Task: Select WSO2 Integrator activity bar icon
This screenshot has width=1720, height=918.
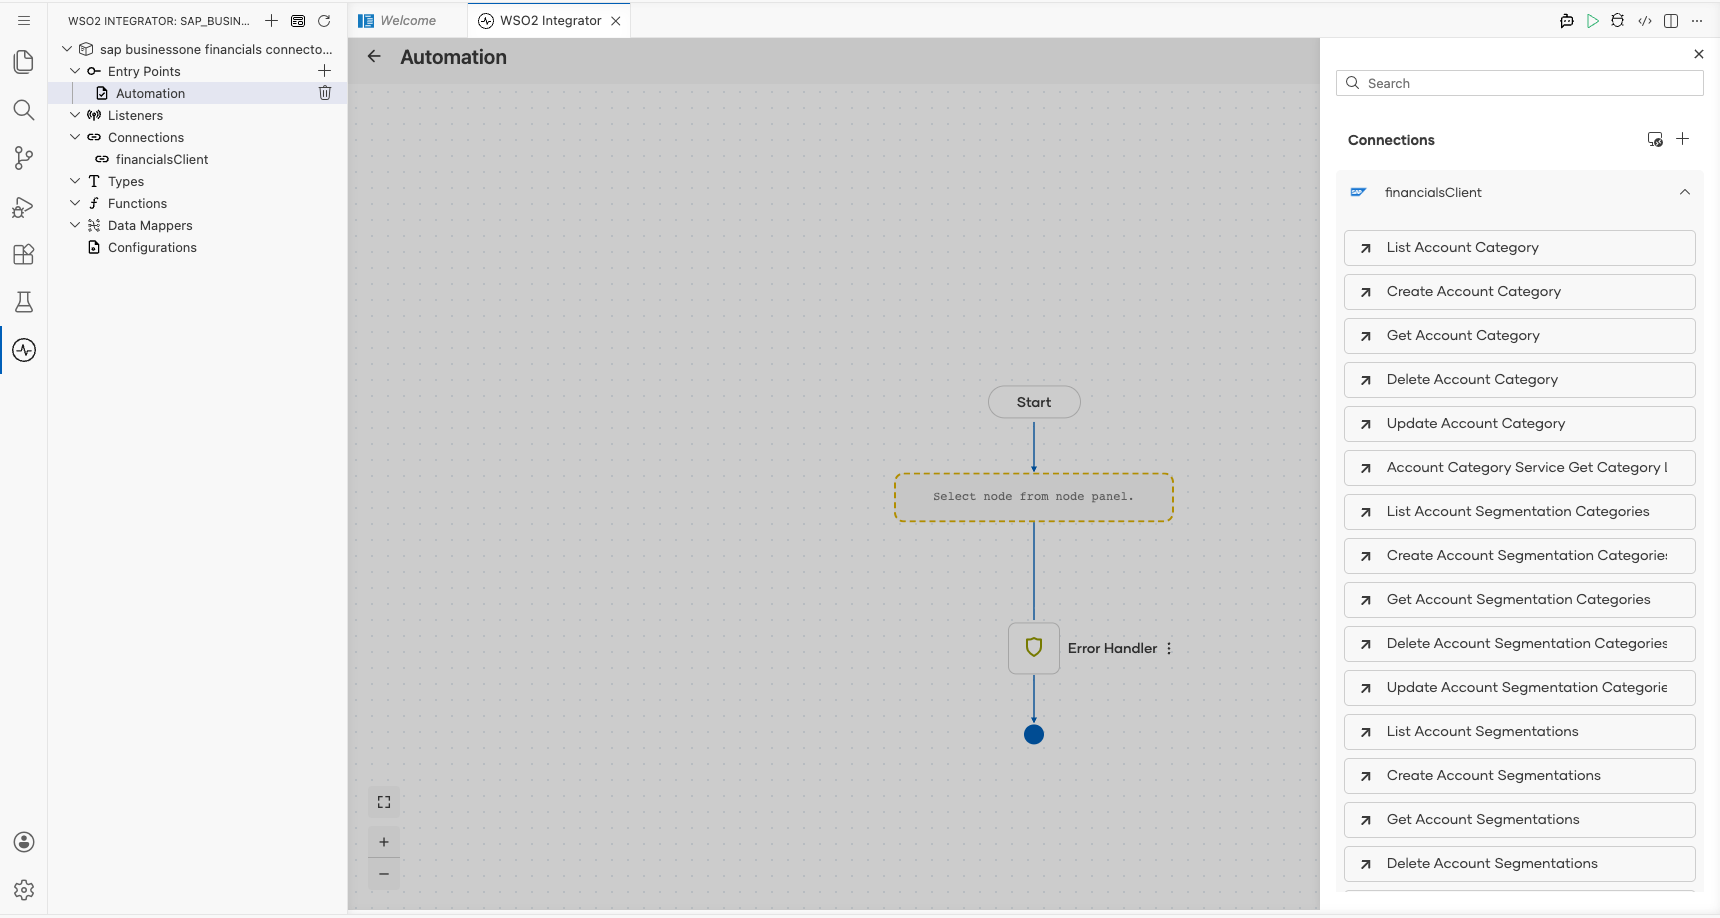Action: (x=24, y=350)
